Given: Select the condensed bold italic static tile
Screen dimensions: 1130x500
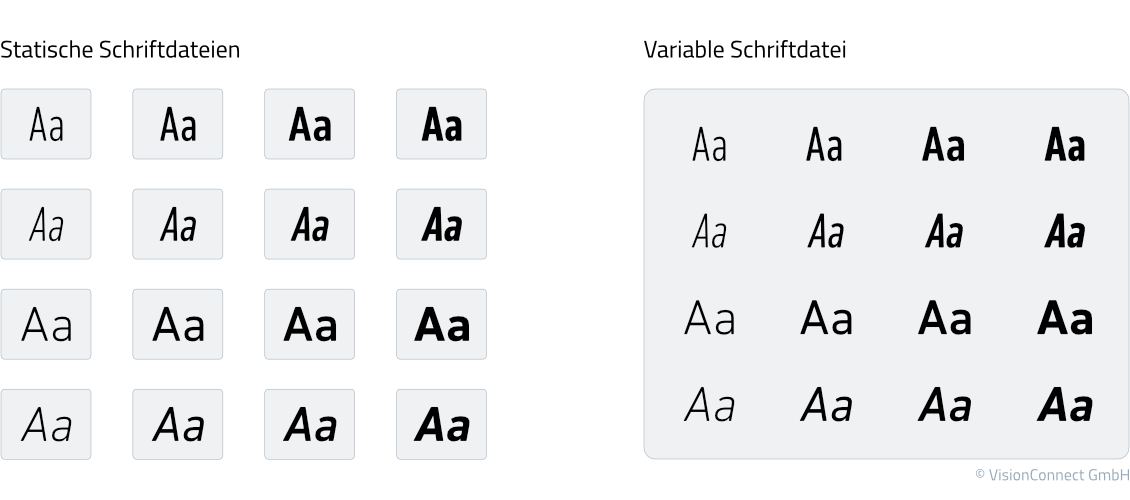Looking at the screenshot, I should click(309, 224).
